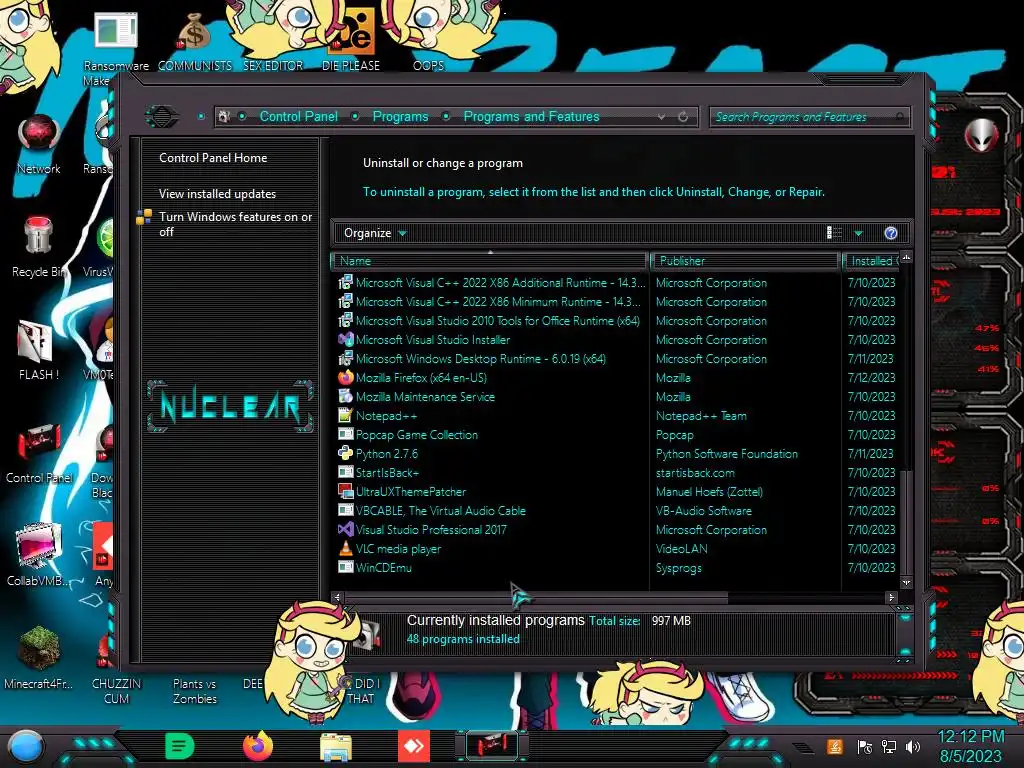Open the Organize dropdown menu
1024x768 pixels.
pyautogui.click(x=375, y=233)
